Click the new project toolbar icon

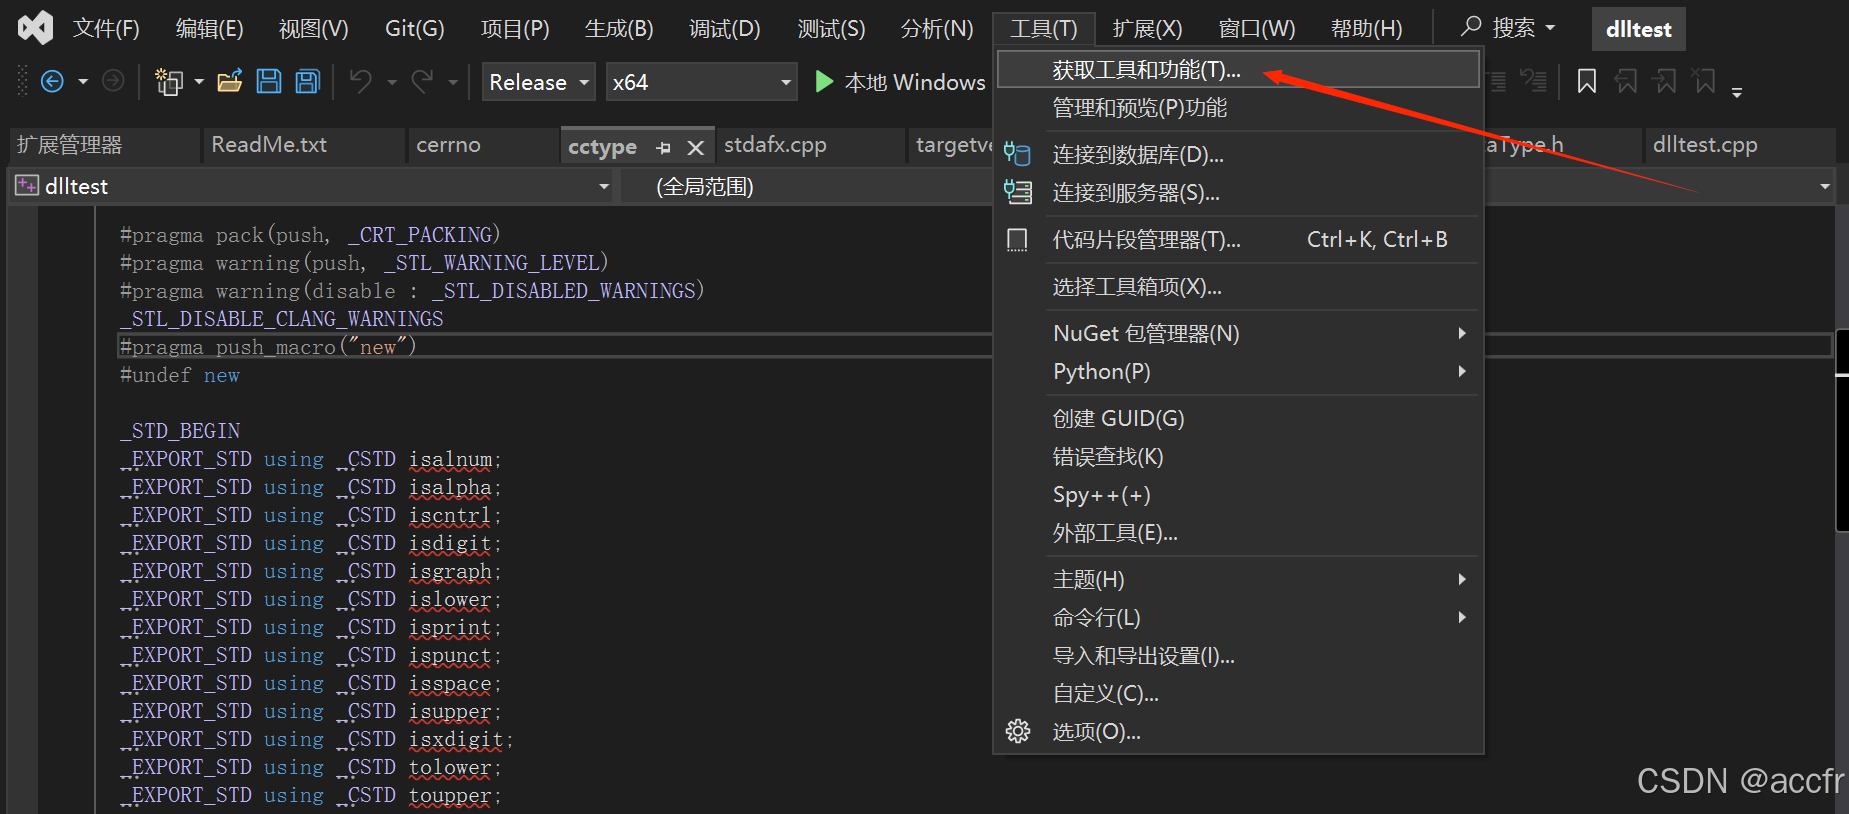(x=169, y=81)
